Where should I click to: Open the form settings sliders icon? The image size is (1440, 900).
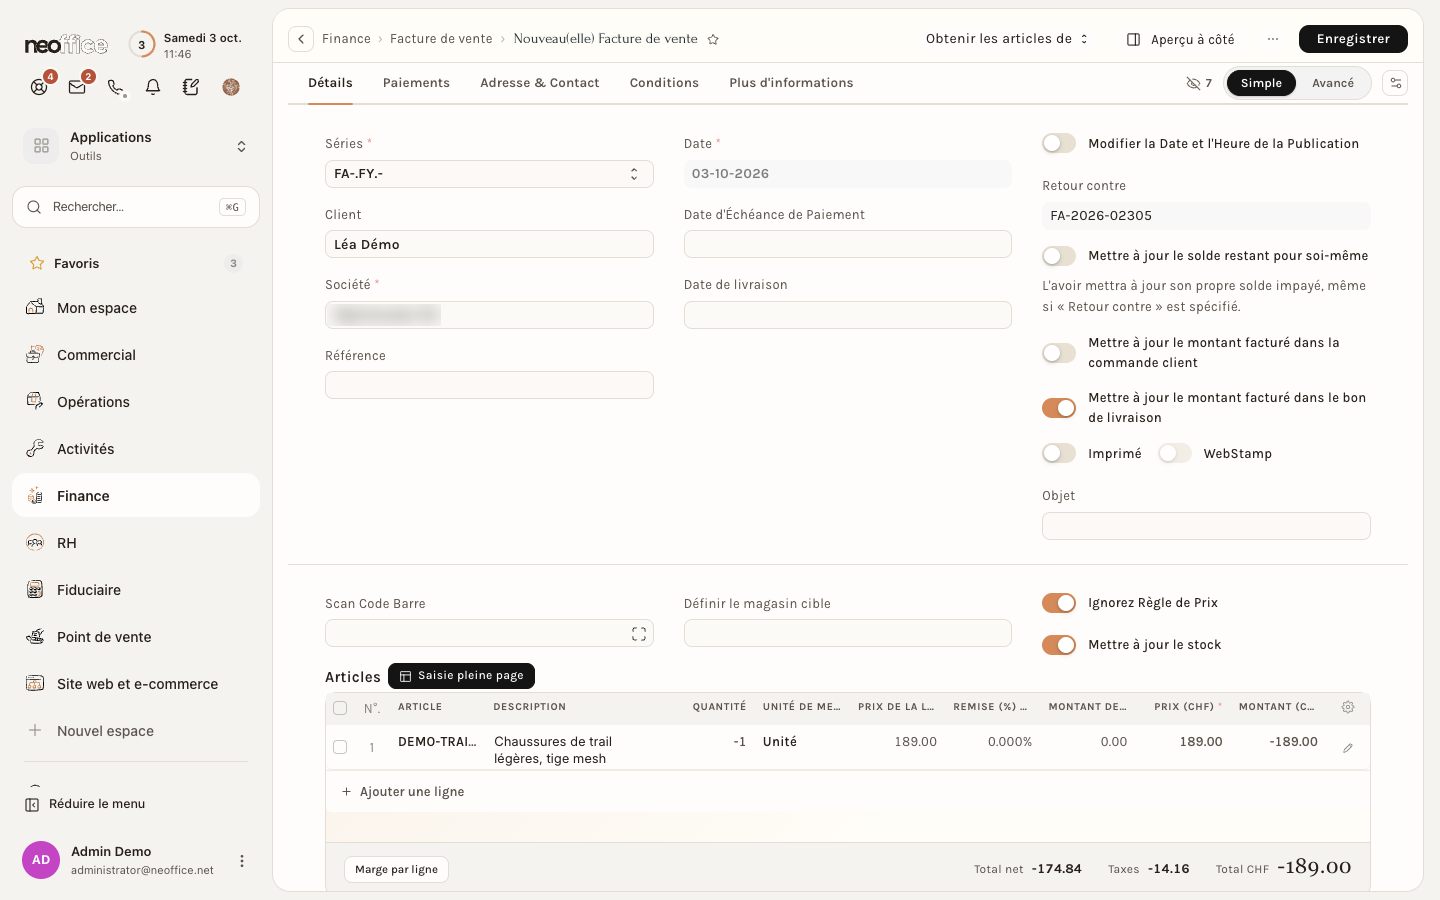pyautogui.click(x=1395, y=83)
